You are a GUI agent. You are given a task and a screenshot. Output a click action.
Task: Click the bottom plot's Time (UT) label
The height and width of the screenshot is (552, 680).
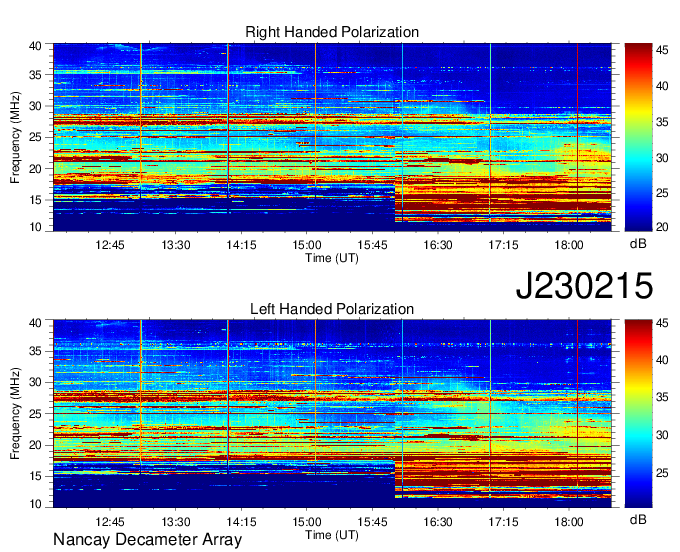tap(332, 535)
